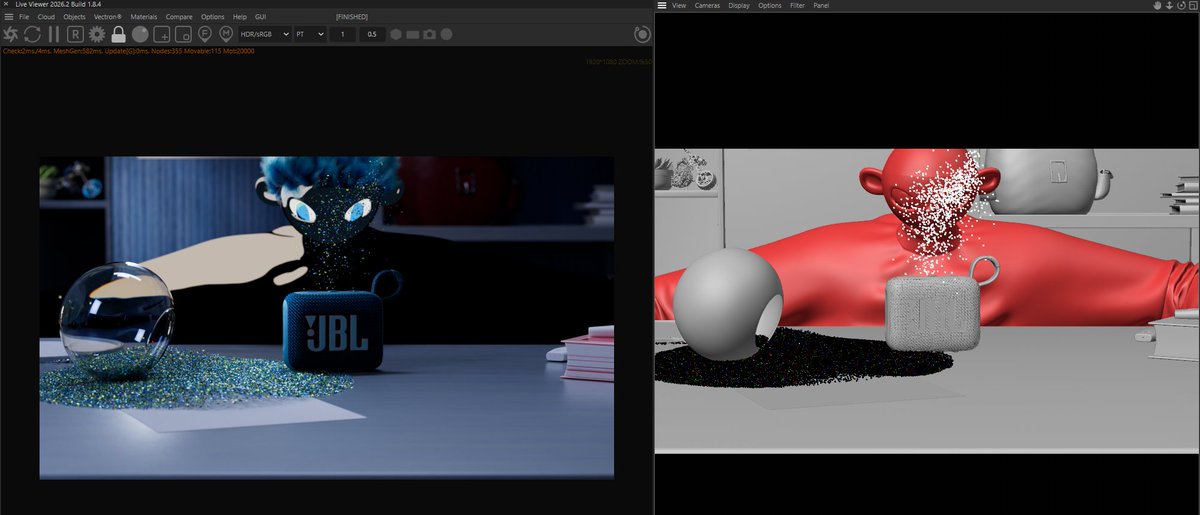Open the Live Viewer Options menu
The height and width of the screenshot is (515, 1200).
click(x=213, y=17)
